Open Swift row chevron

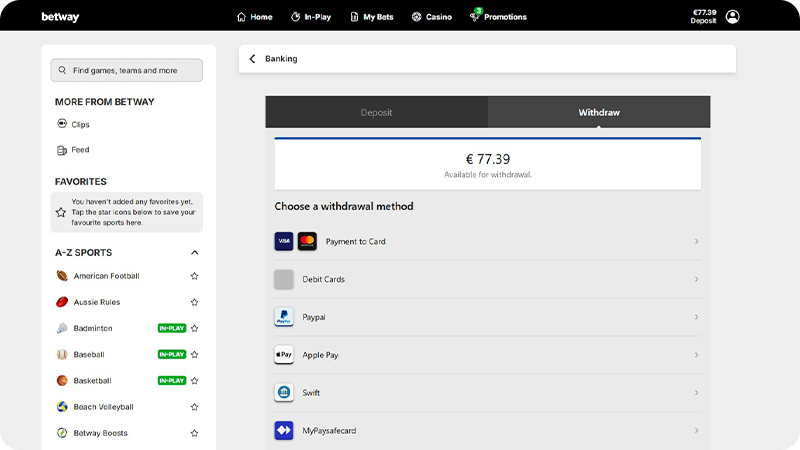(x=696, y=392)
